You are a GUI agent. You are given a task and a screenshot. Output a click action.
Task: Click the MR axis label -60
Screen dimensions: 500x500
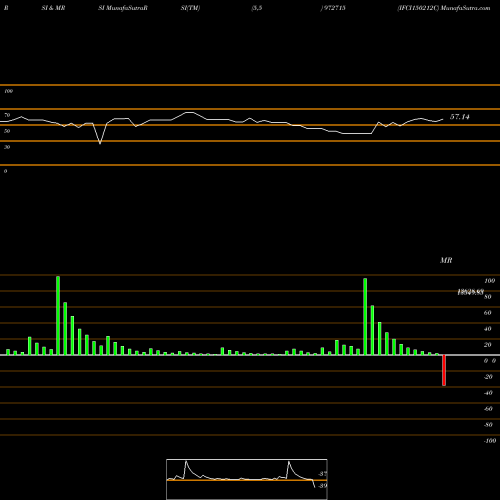pyautogui.click(x=488, y=409)
